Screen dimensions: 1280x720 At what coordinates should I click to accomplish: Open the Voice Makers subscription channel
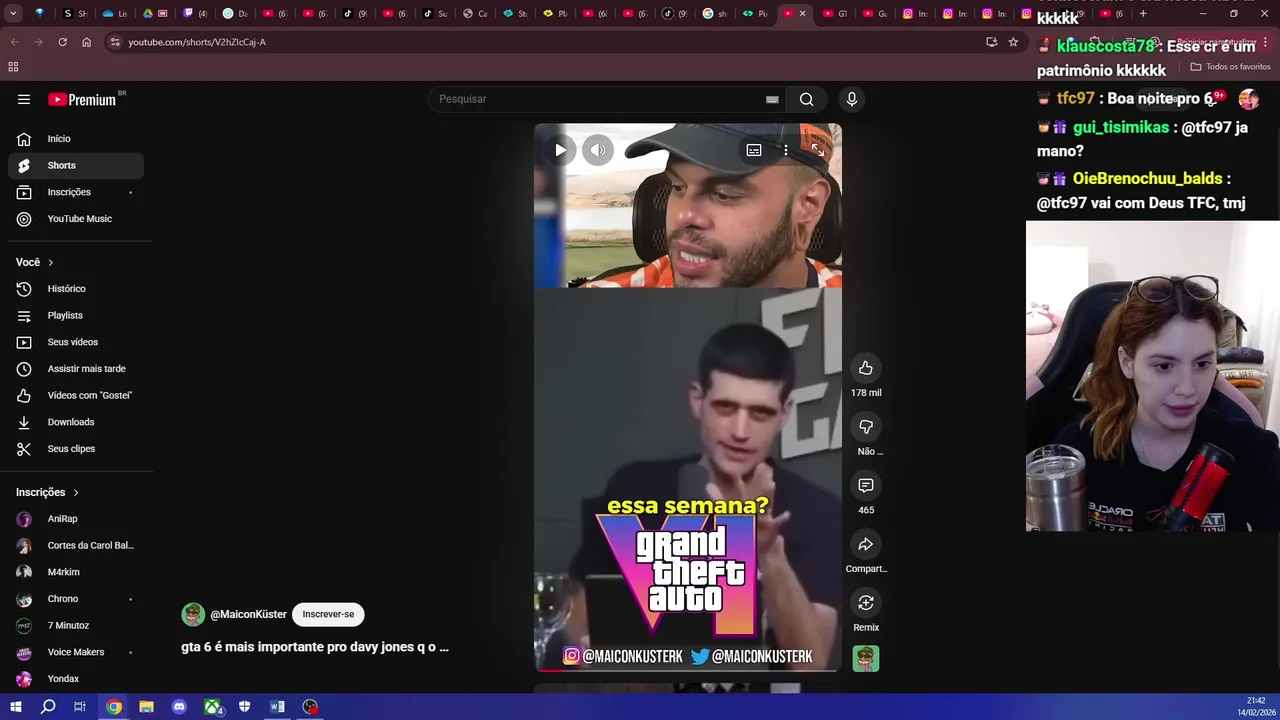pyautogui.click(x=76, y=652)
